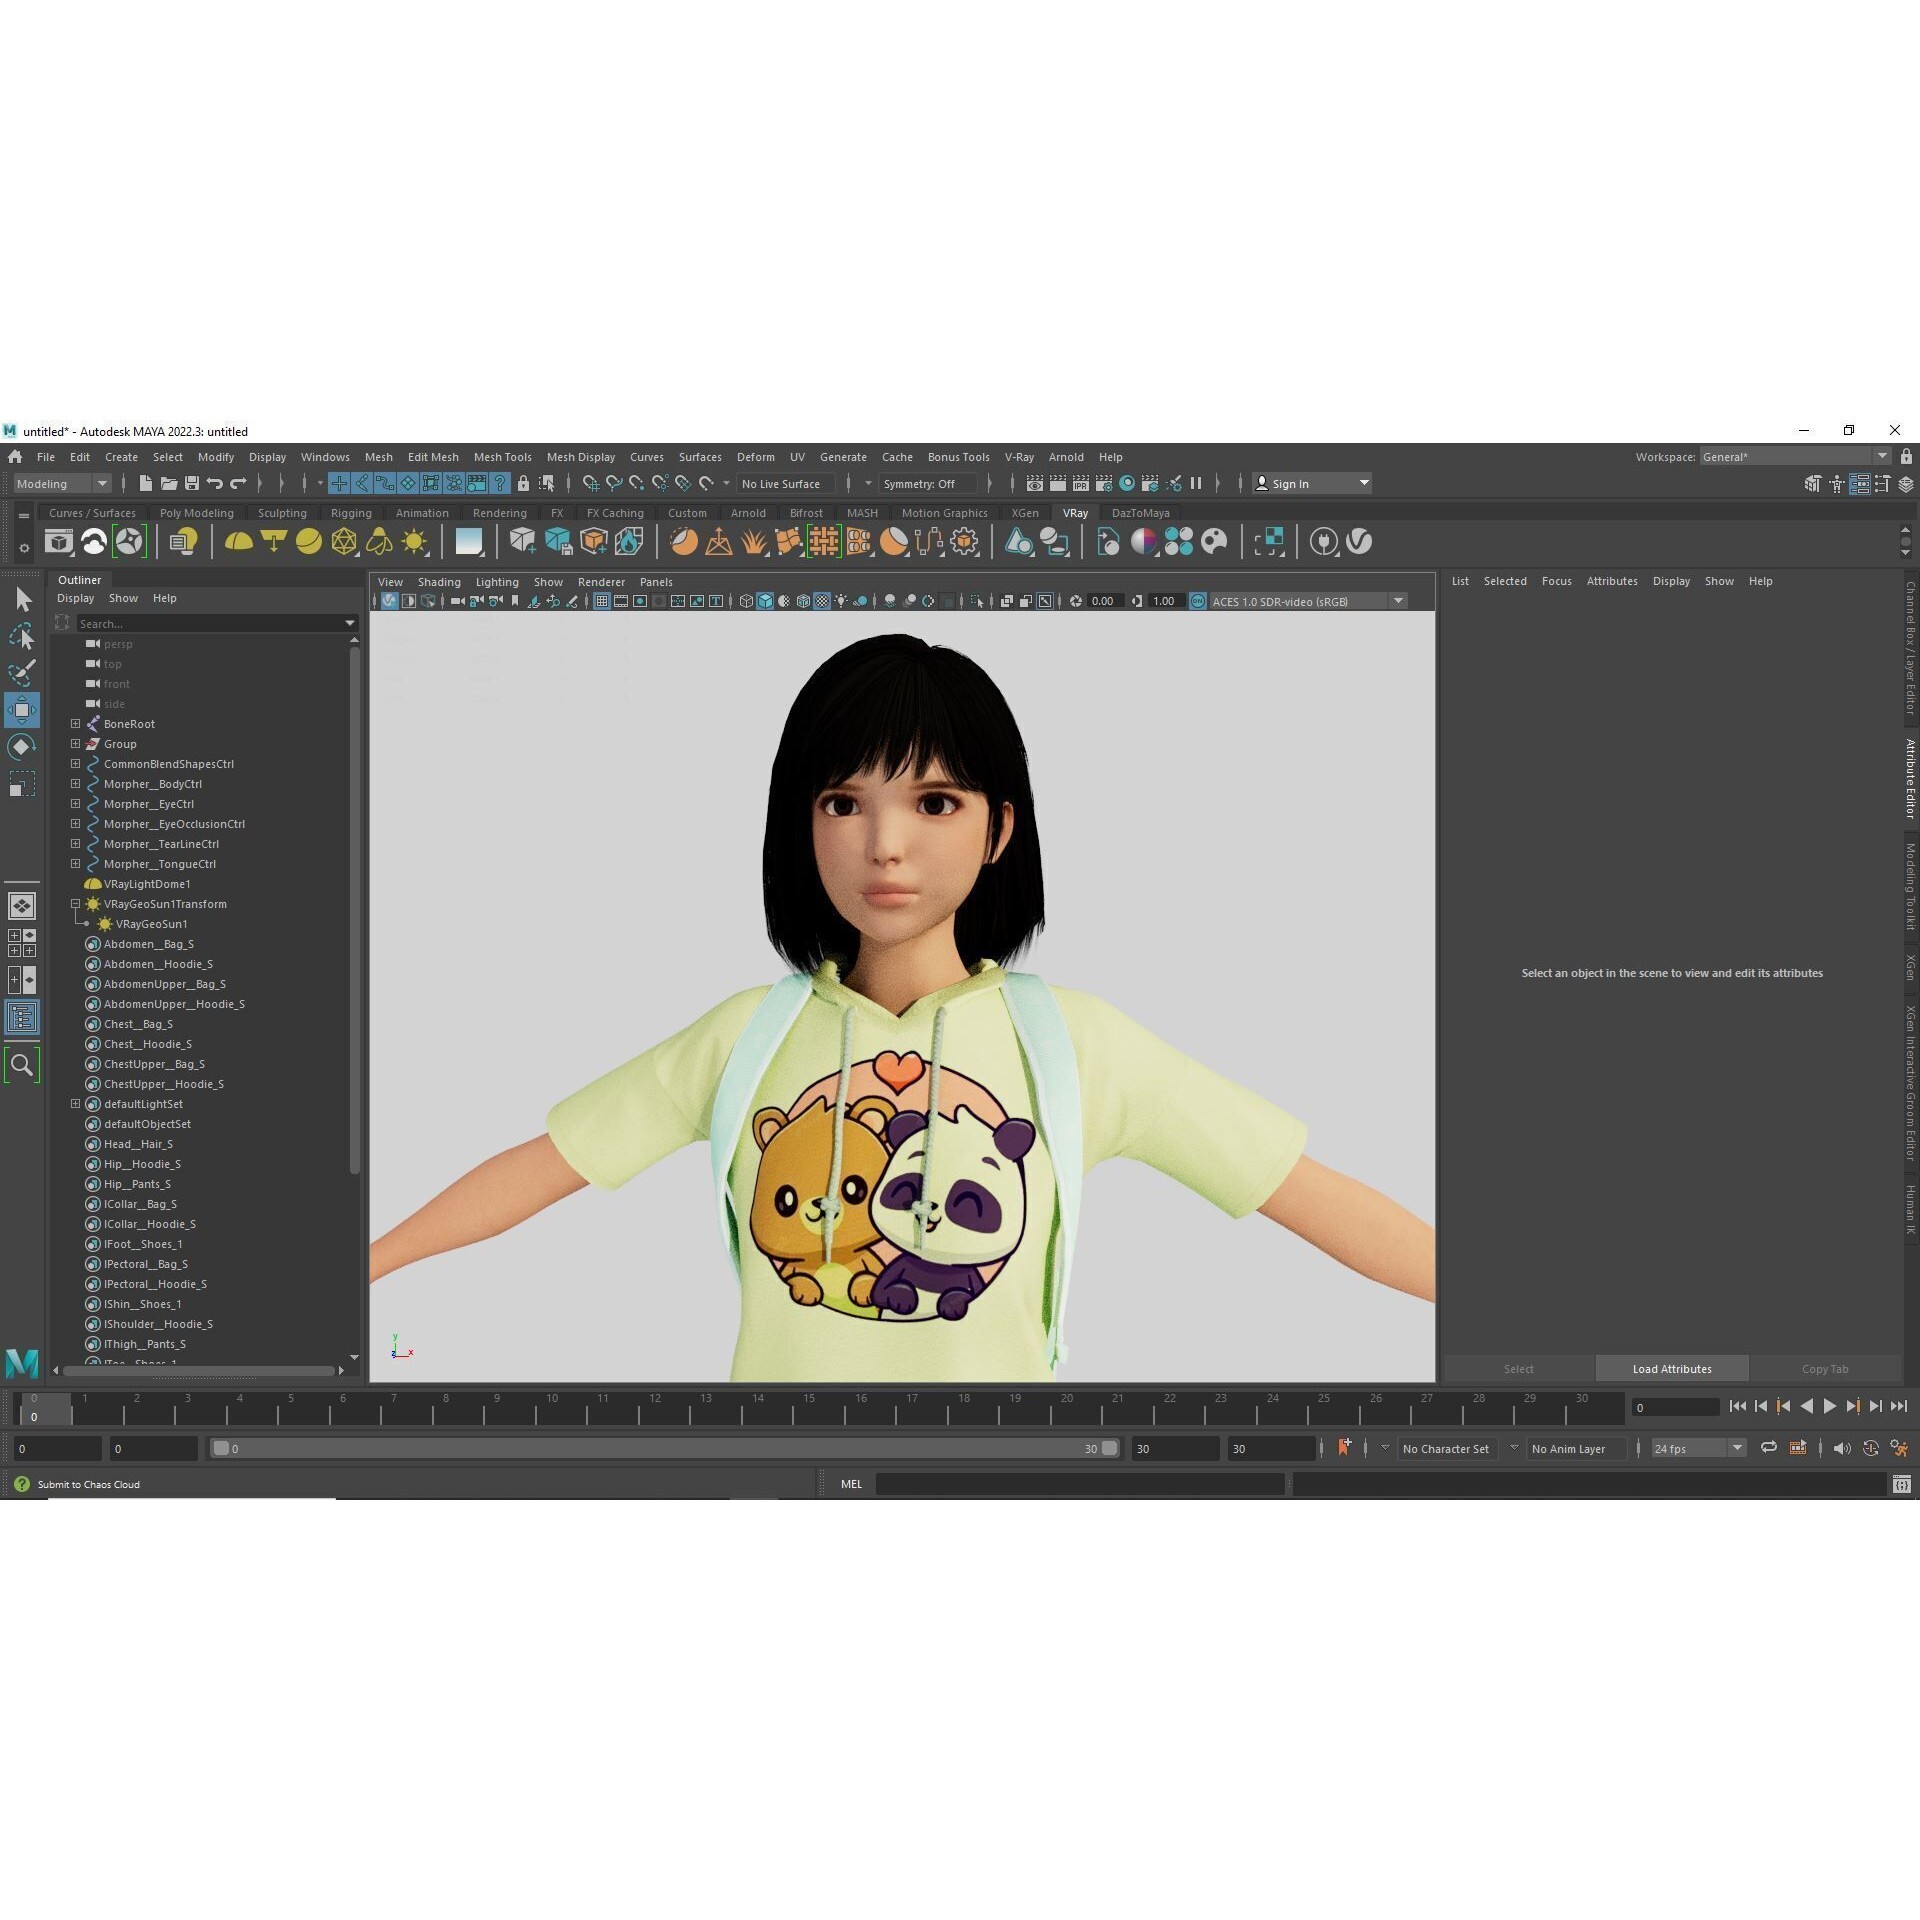Select the Paint Selection tool
Screen dimensions: 1920x1920
(22, 673)
